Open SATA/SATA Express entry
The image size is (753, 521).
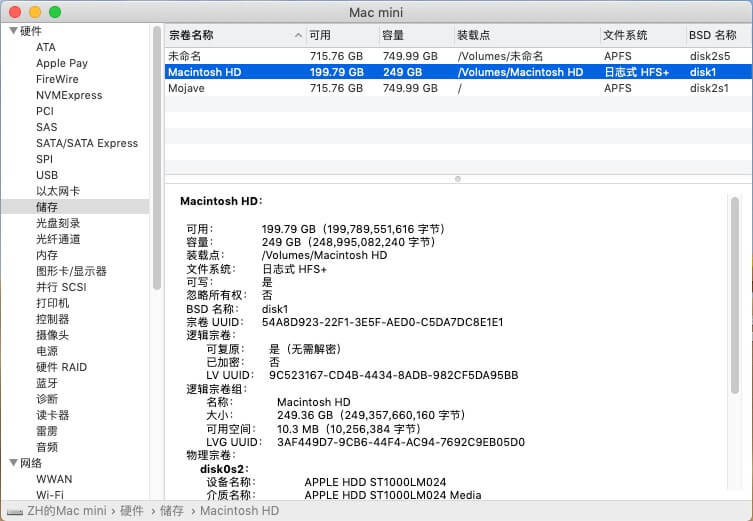87,143
